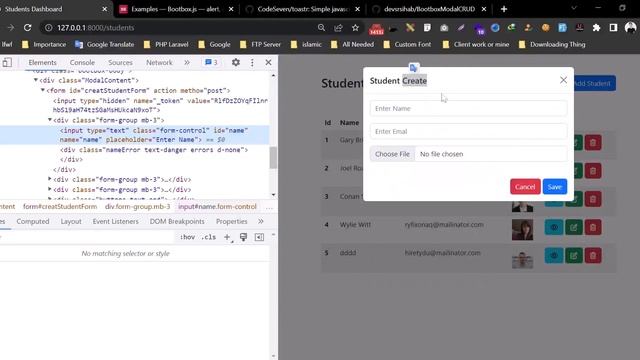This screenshot has height=360, width=640.
Task: Open the Extensions puzzle icon
Action: [x=596, y=28]
